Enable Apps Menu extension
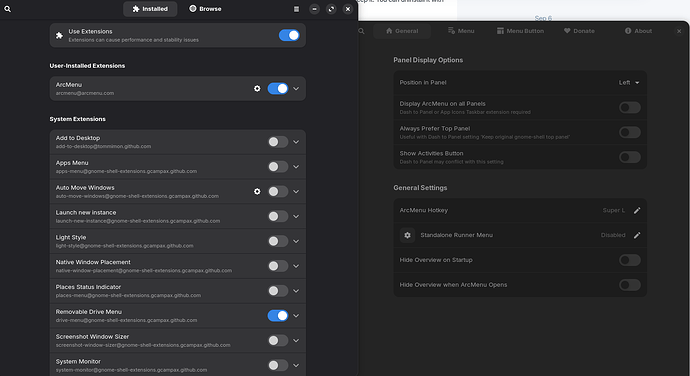This screenshot has height=376, width=690. [x=278, y=166]
